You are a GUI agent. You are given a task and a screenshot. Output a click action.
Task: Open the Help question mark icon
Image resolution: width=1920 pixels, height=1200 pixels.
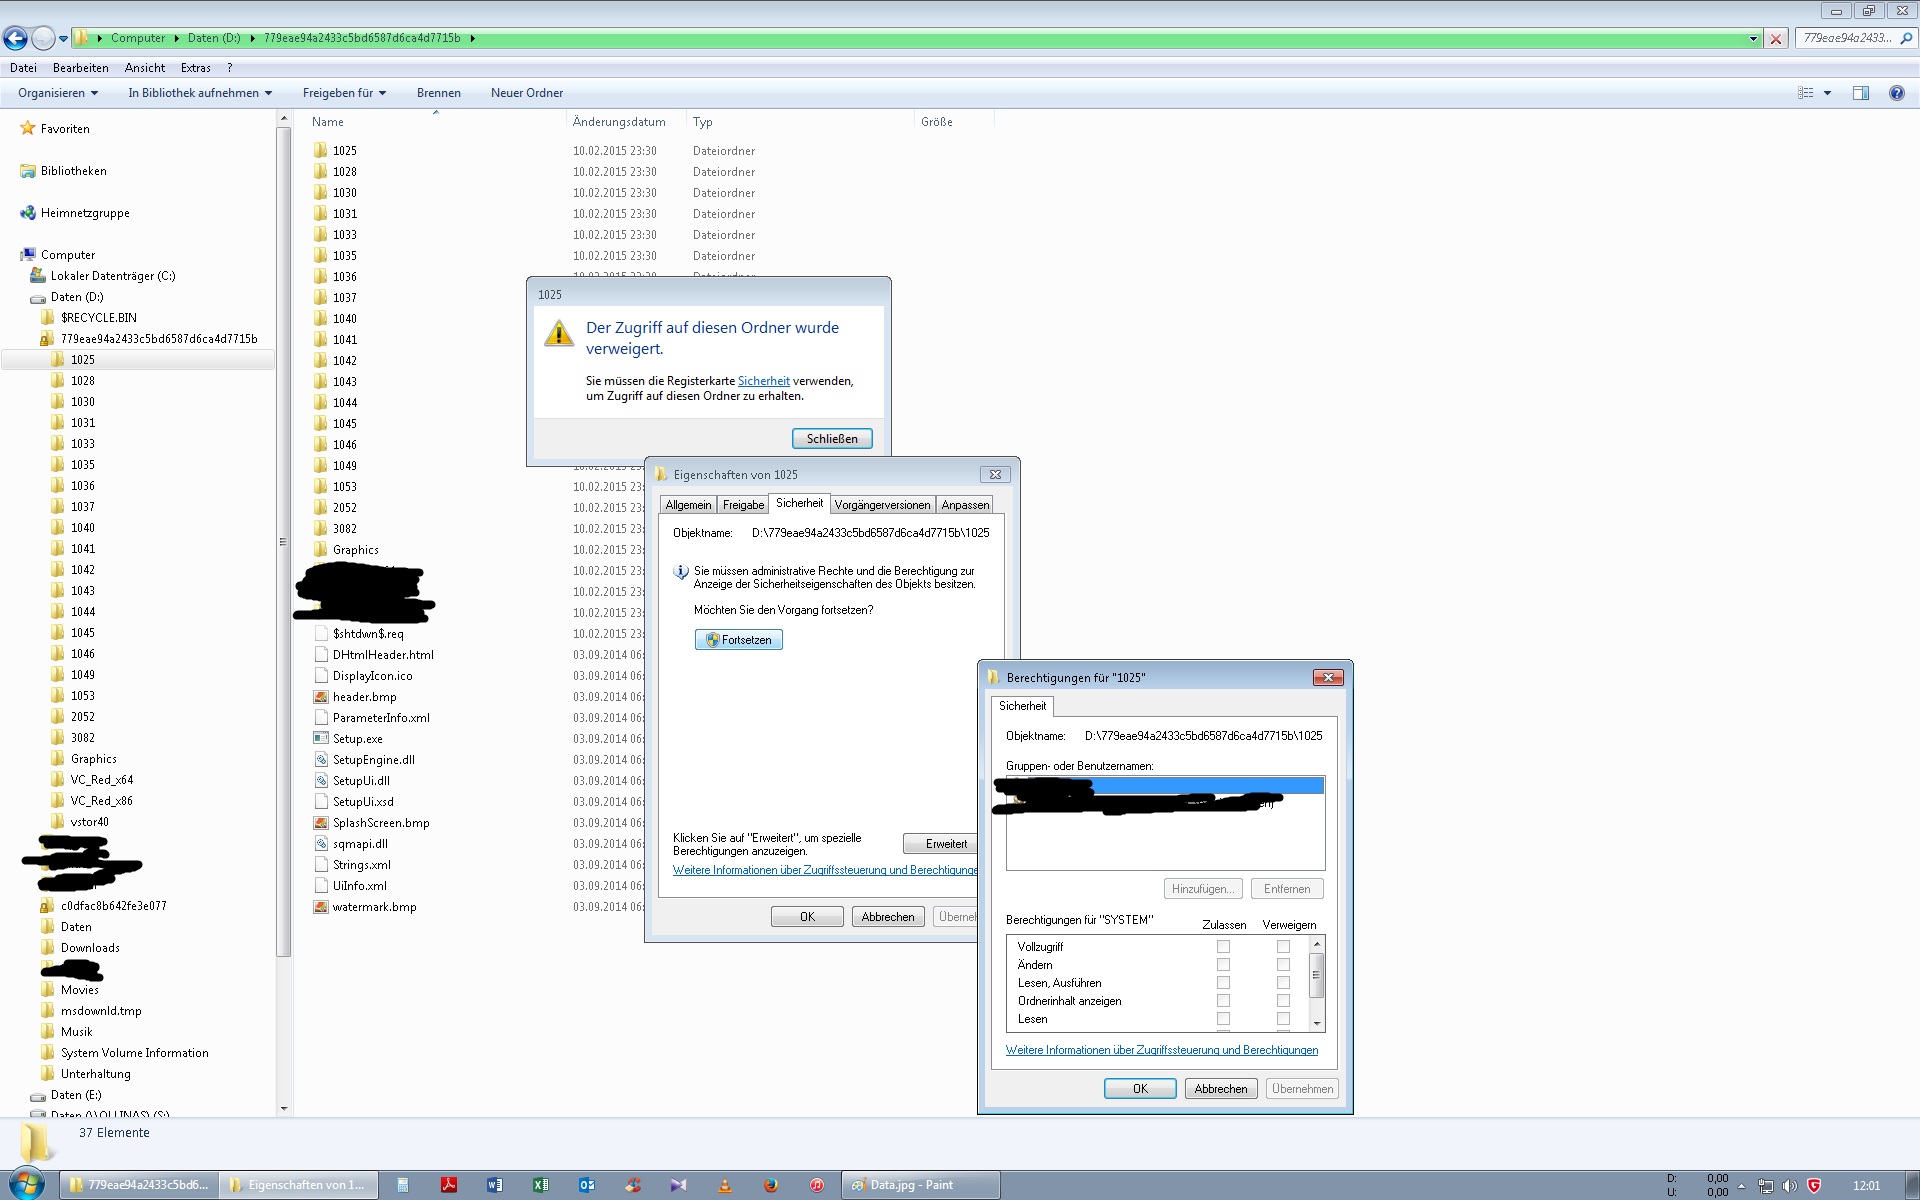1896,93
